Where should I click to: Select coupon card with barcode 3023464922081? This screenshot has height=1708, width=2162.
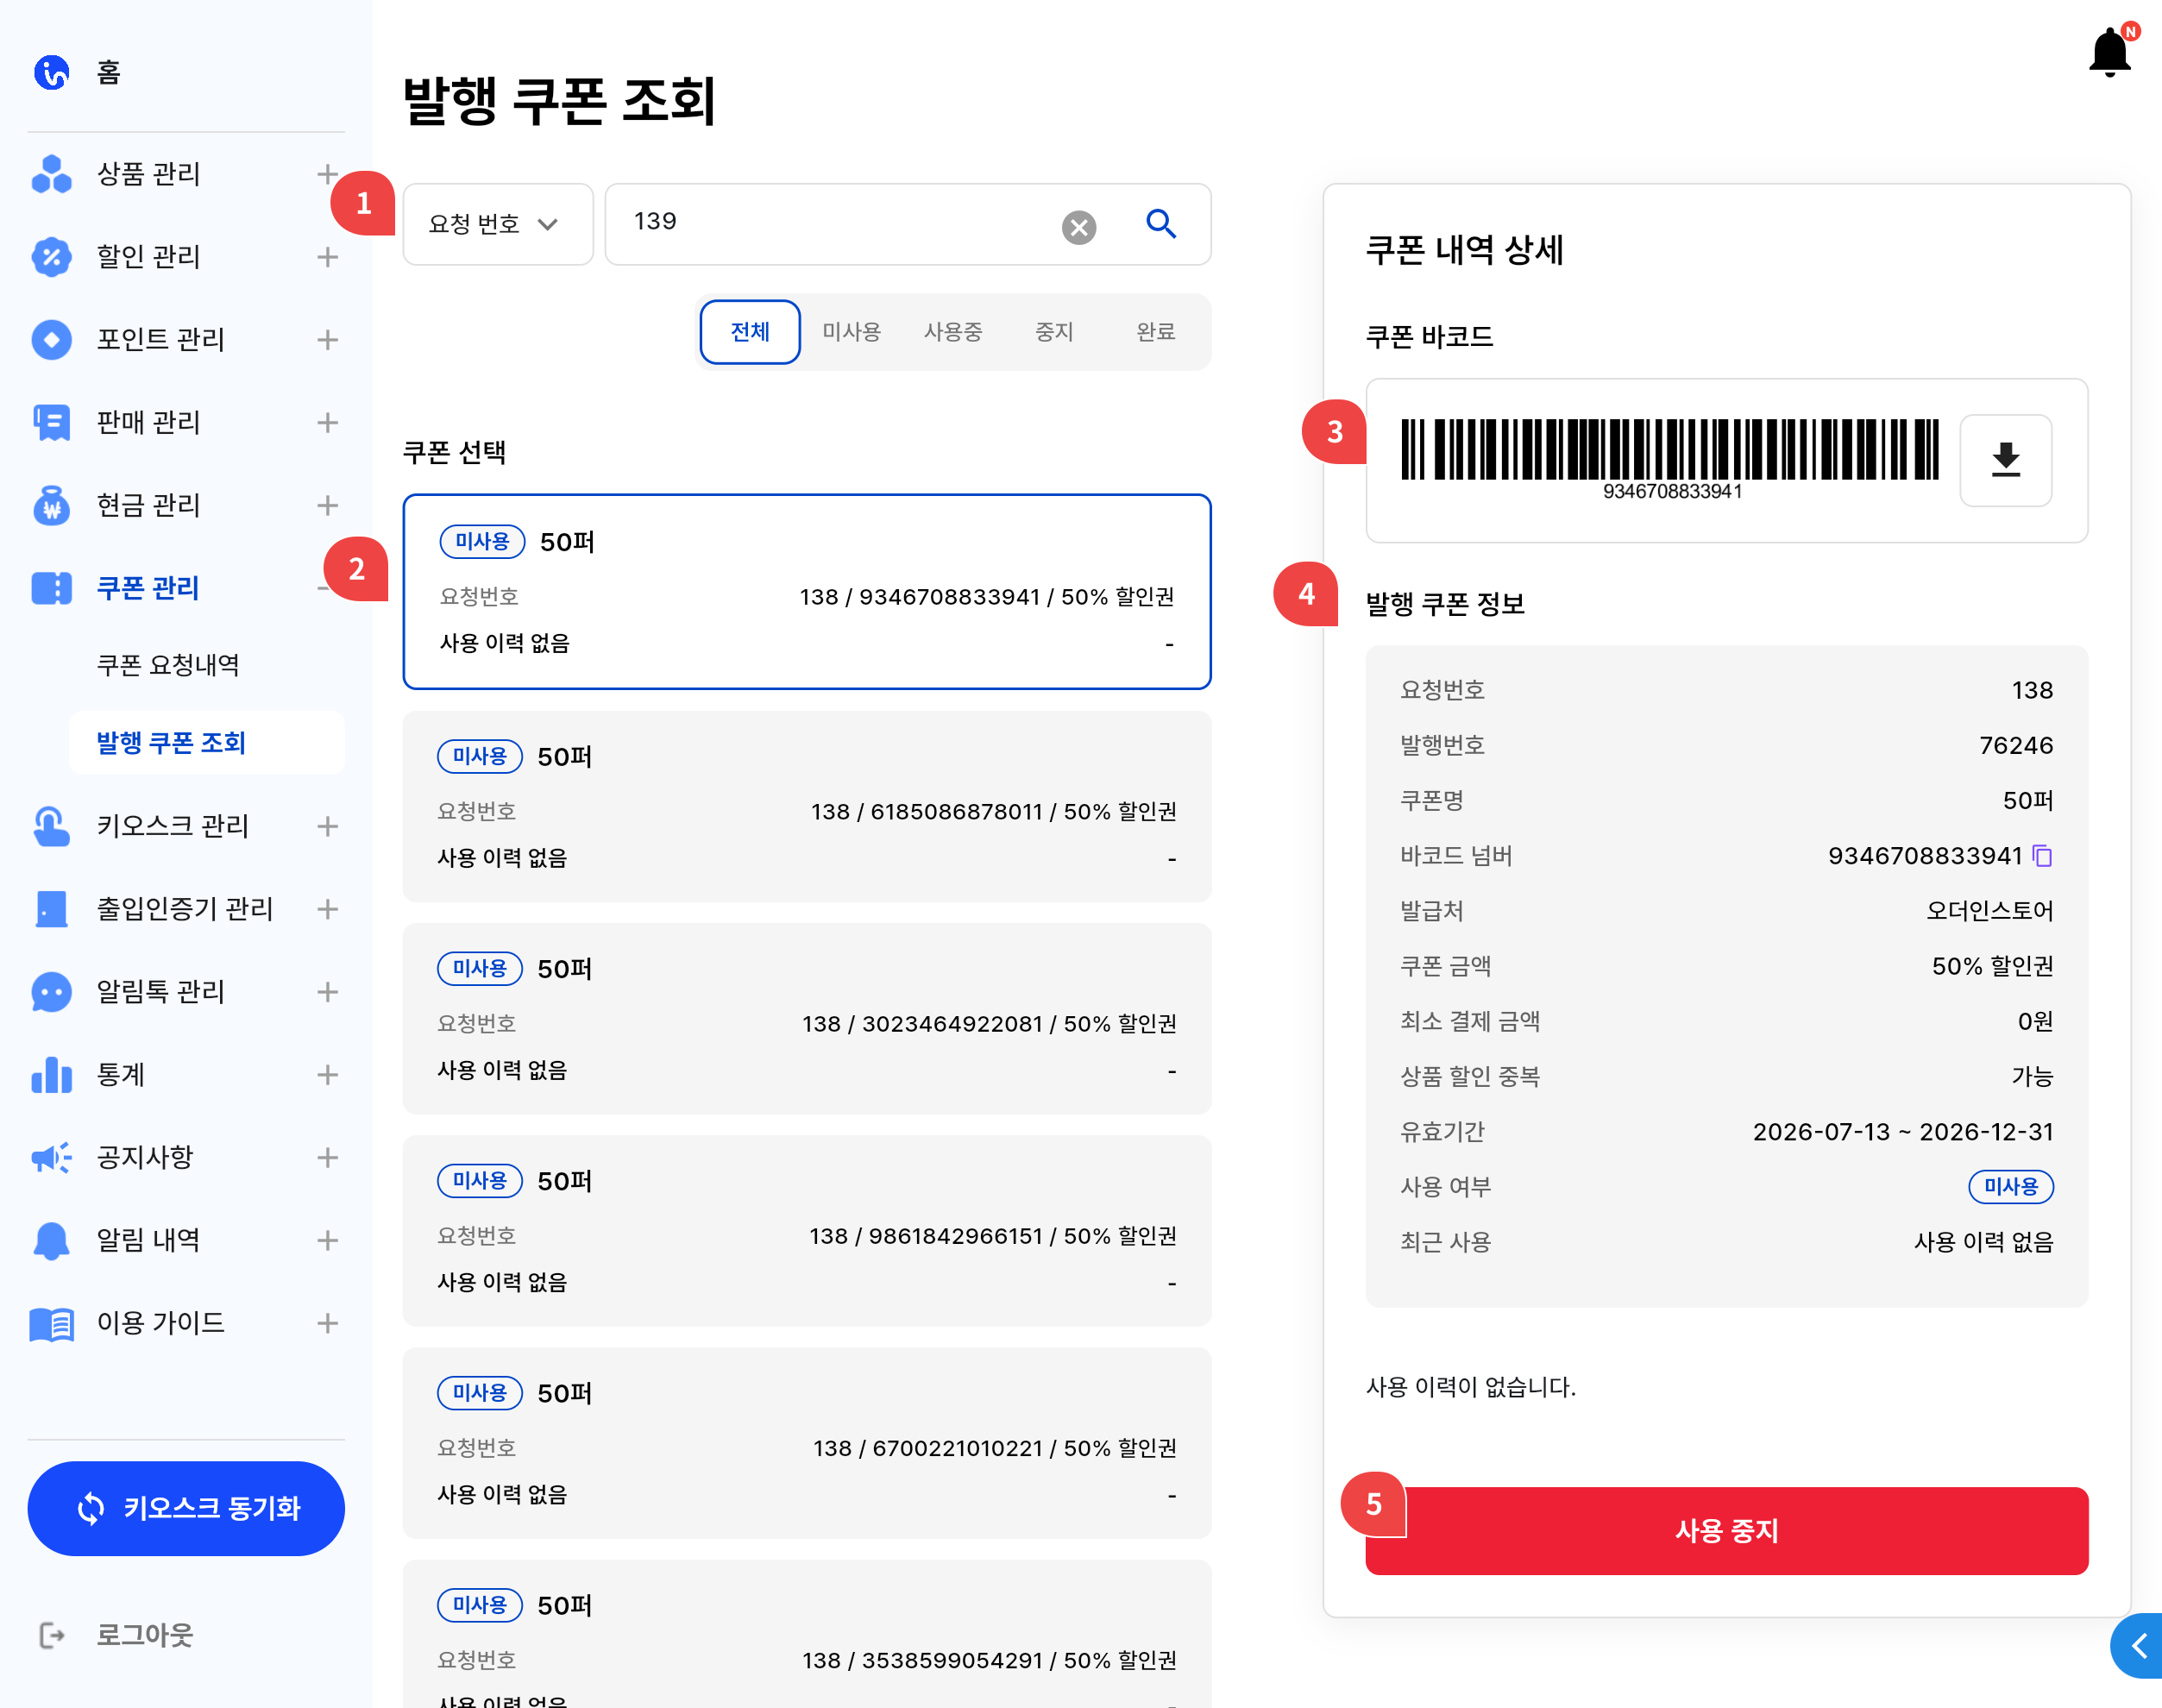pos(807,1018)
